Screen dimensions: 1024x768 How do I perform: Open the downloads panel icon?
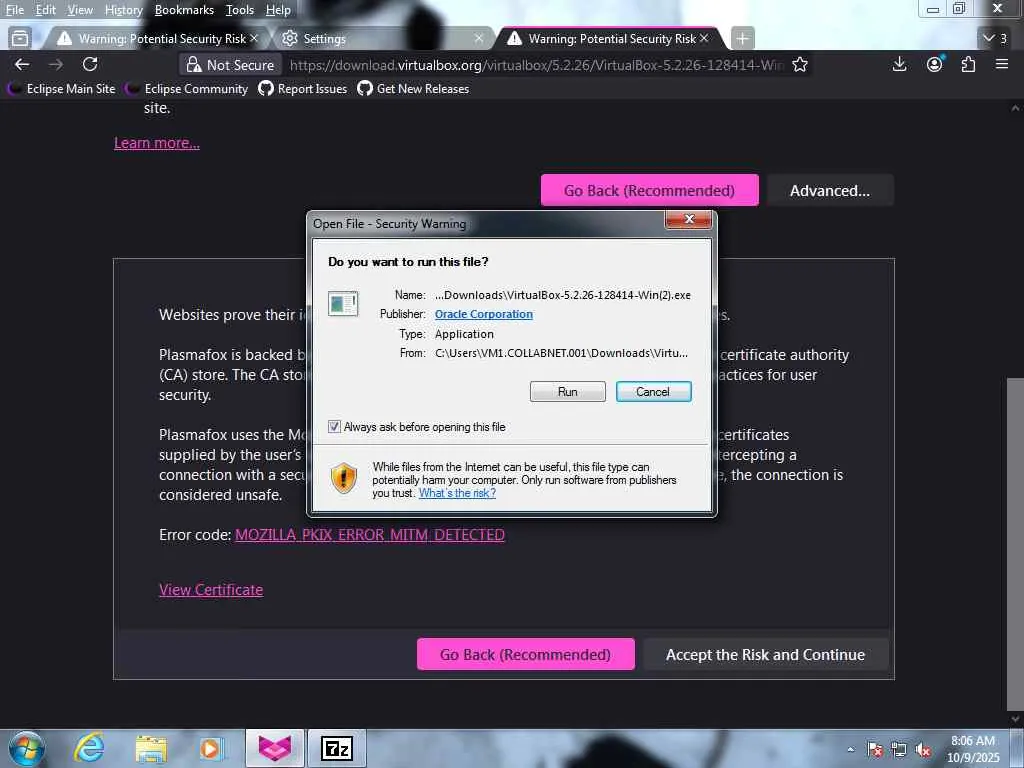pos(899,64)
